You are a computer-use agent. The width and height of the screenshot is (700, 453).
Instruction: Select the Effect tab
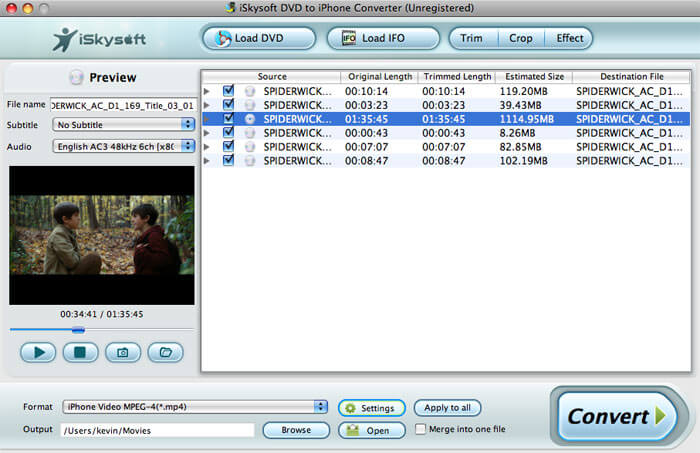click(570, 39)
